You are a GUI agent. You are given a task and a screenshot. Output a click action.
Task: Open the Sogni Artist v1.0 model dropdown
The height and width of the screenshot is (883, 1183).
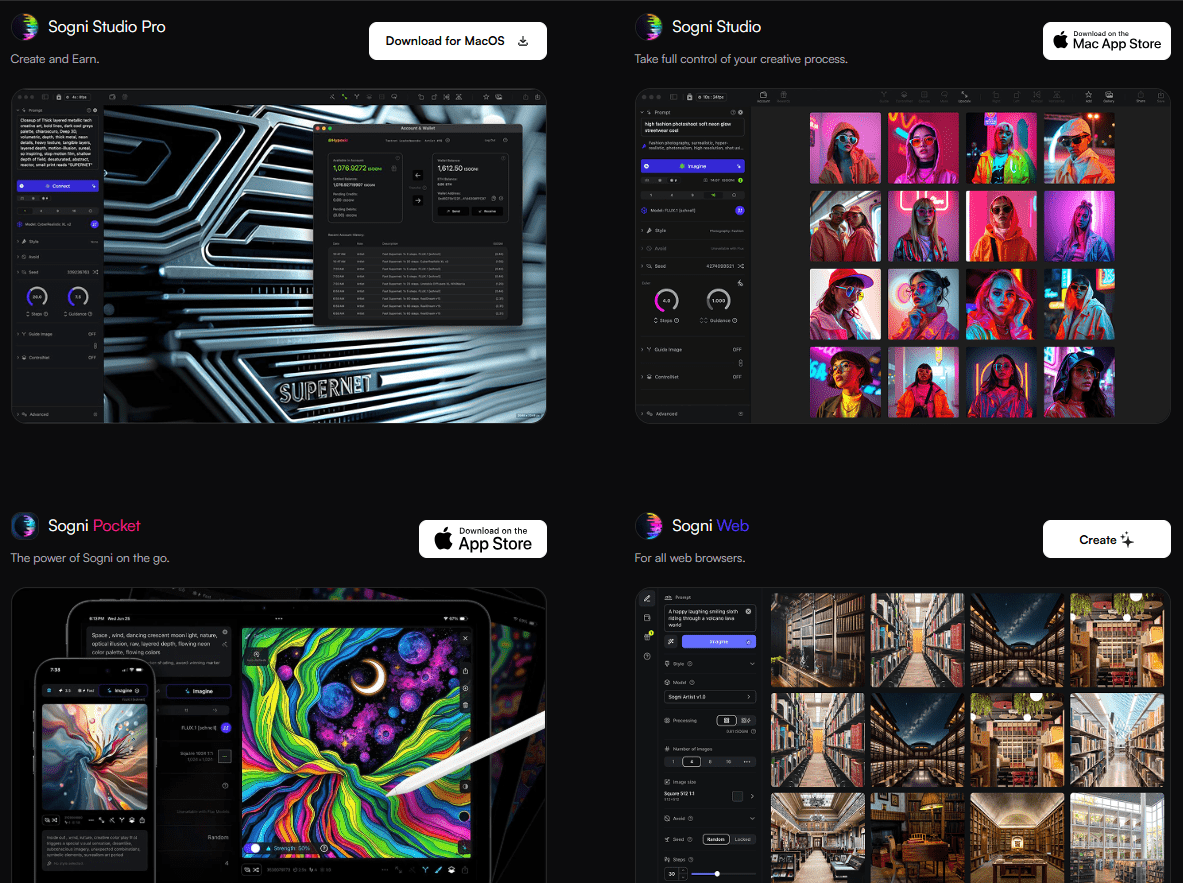coord(709,696)
